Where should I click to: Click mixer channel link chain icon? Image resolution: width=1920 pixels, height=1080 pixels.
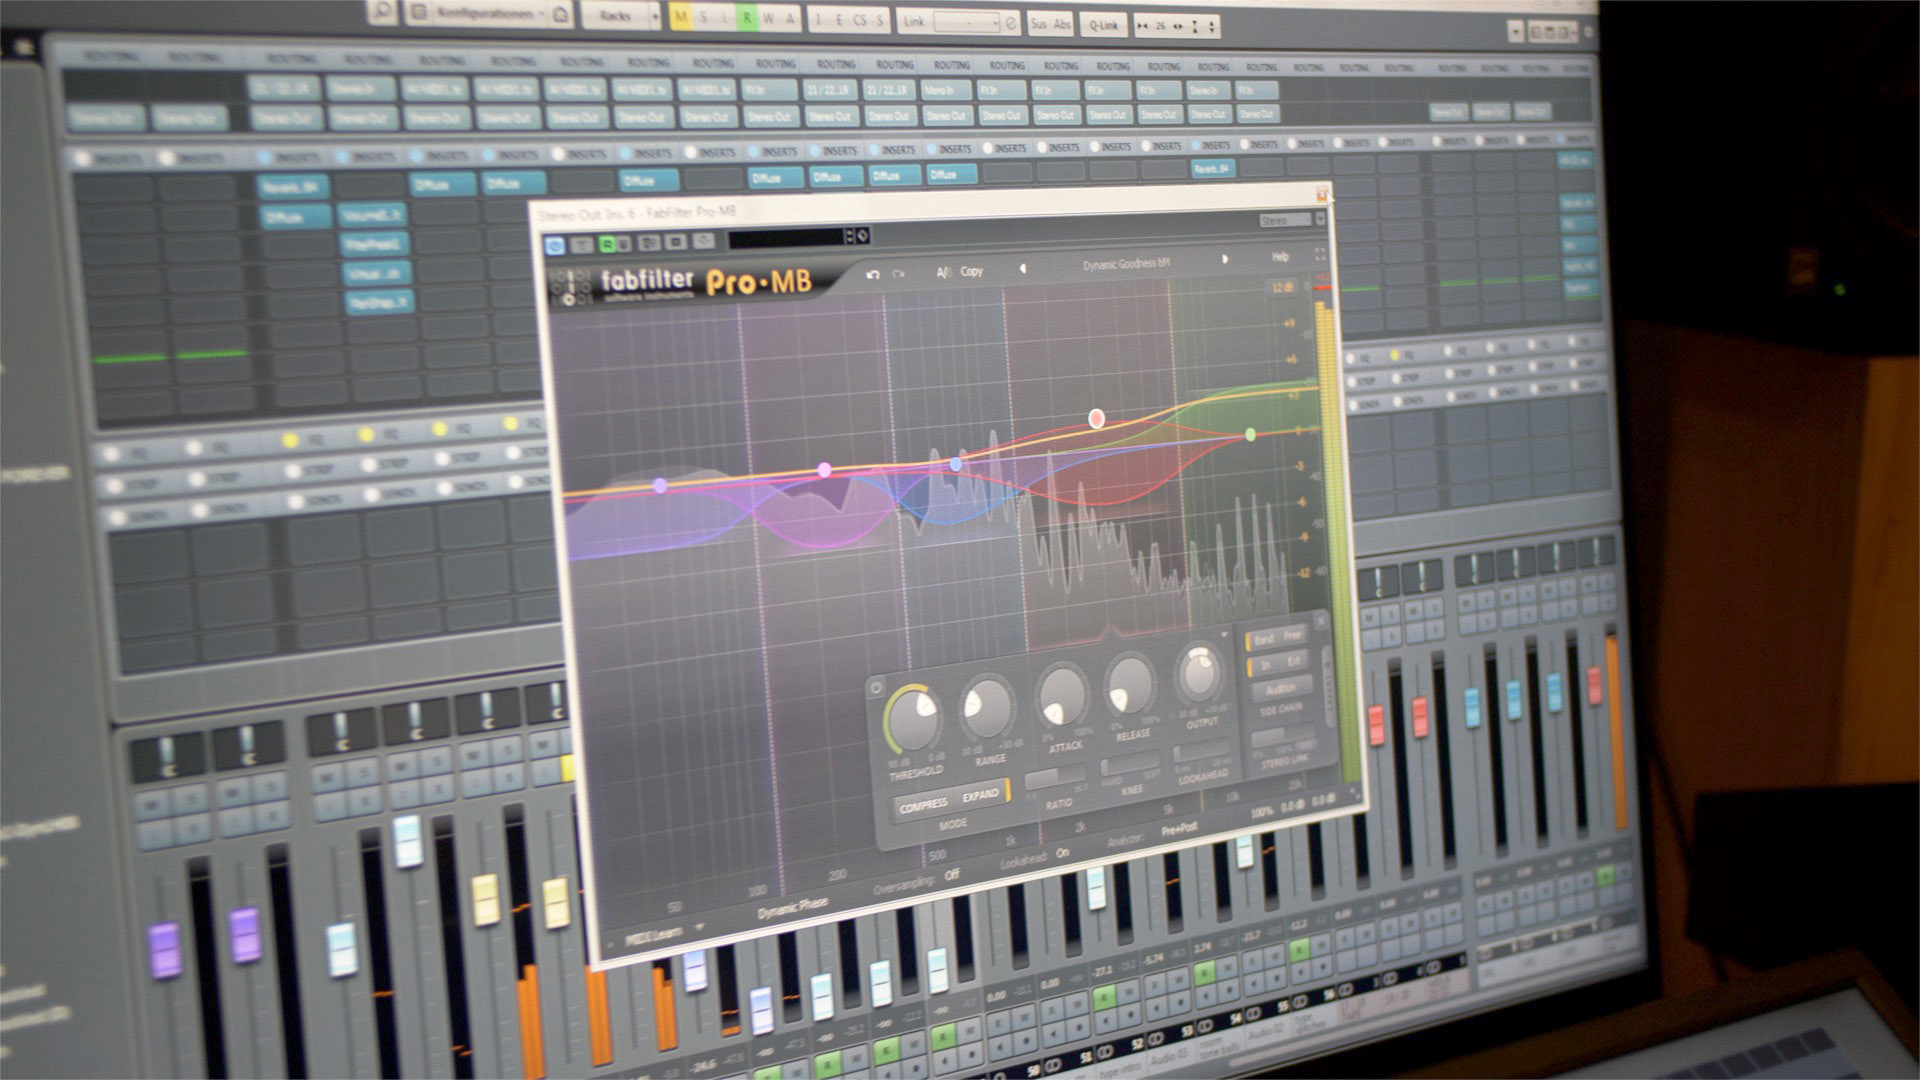(x=1011, y=21)
